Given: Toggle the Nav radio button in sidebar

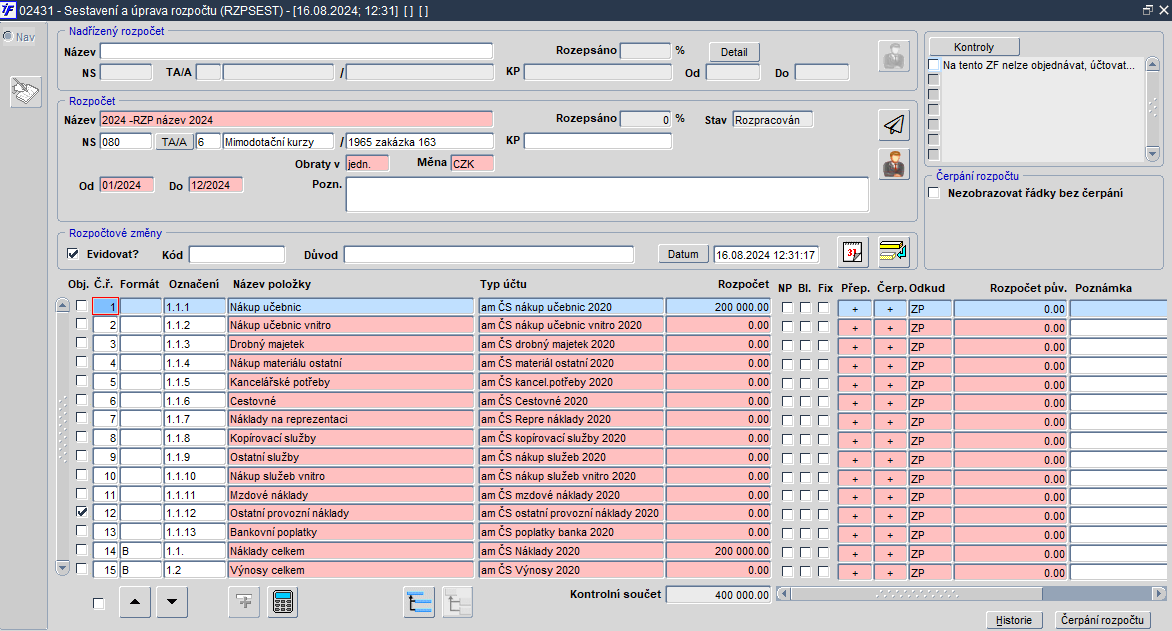Looking at the screenshot, I should pyautogui.click(x=8, y=36).
